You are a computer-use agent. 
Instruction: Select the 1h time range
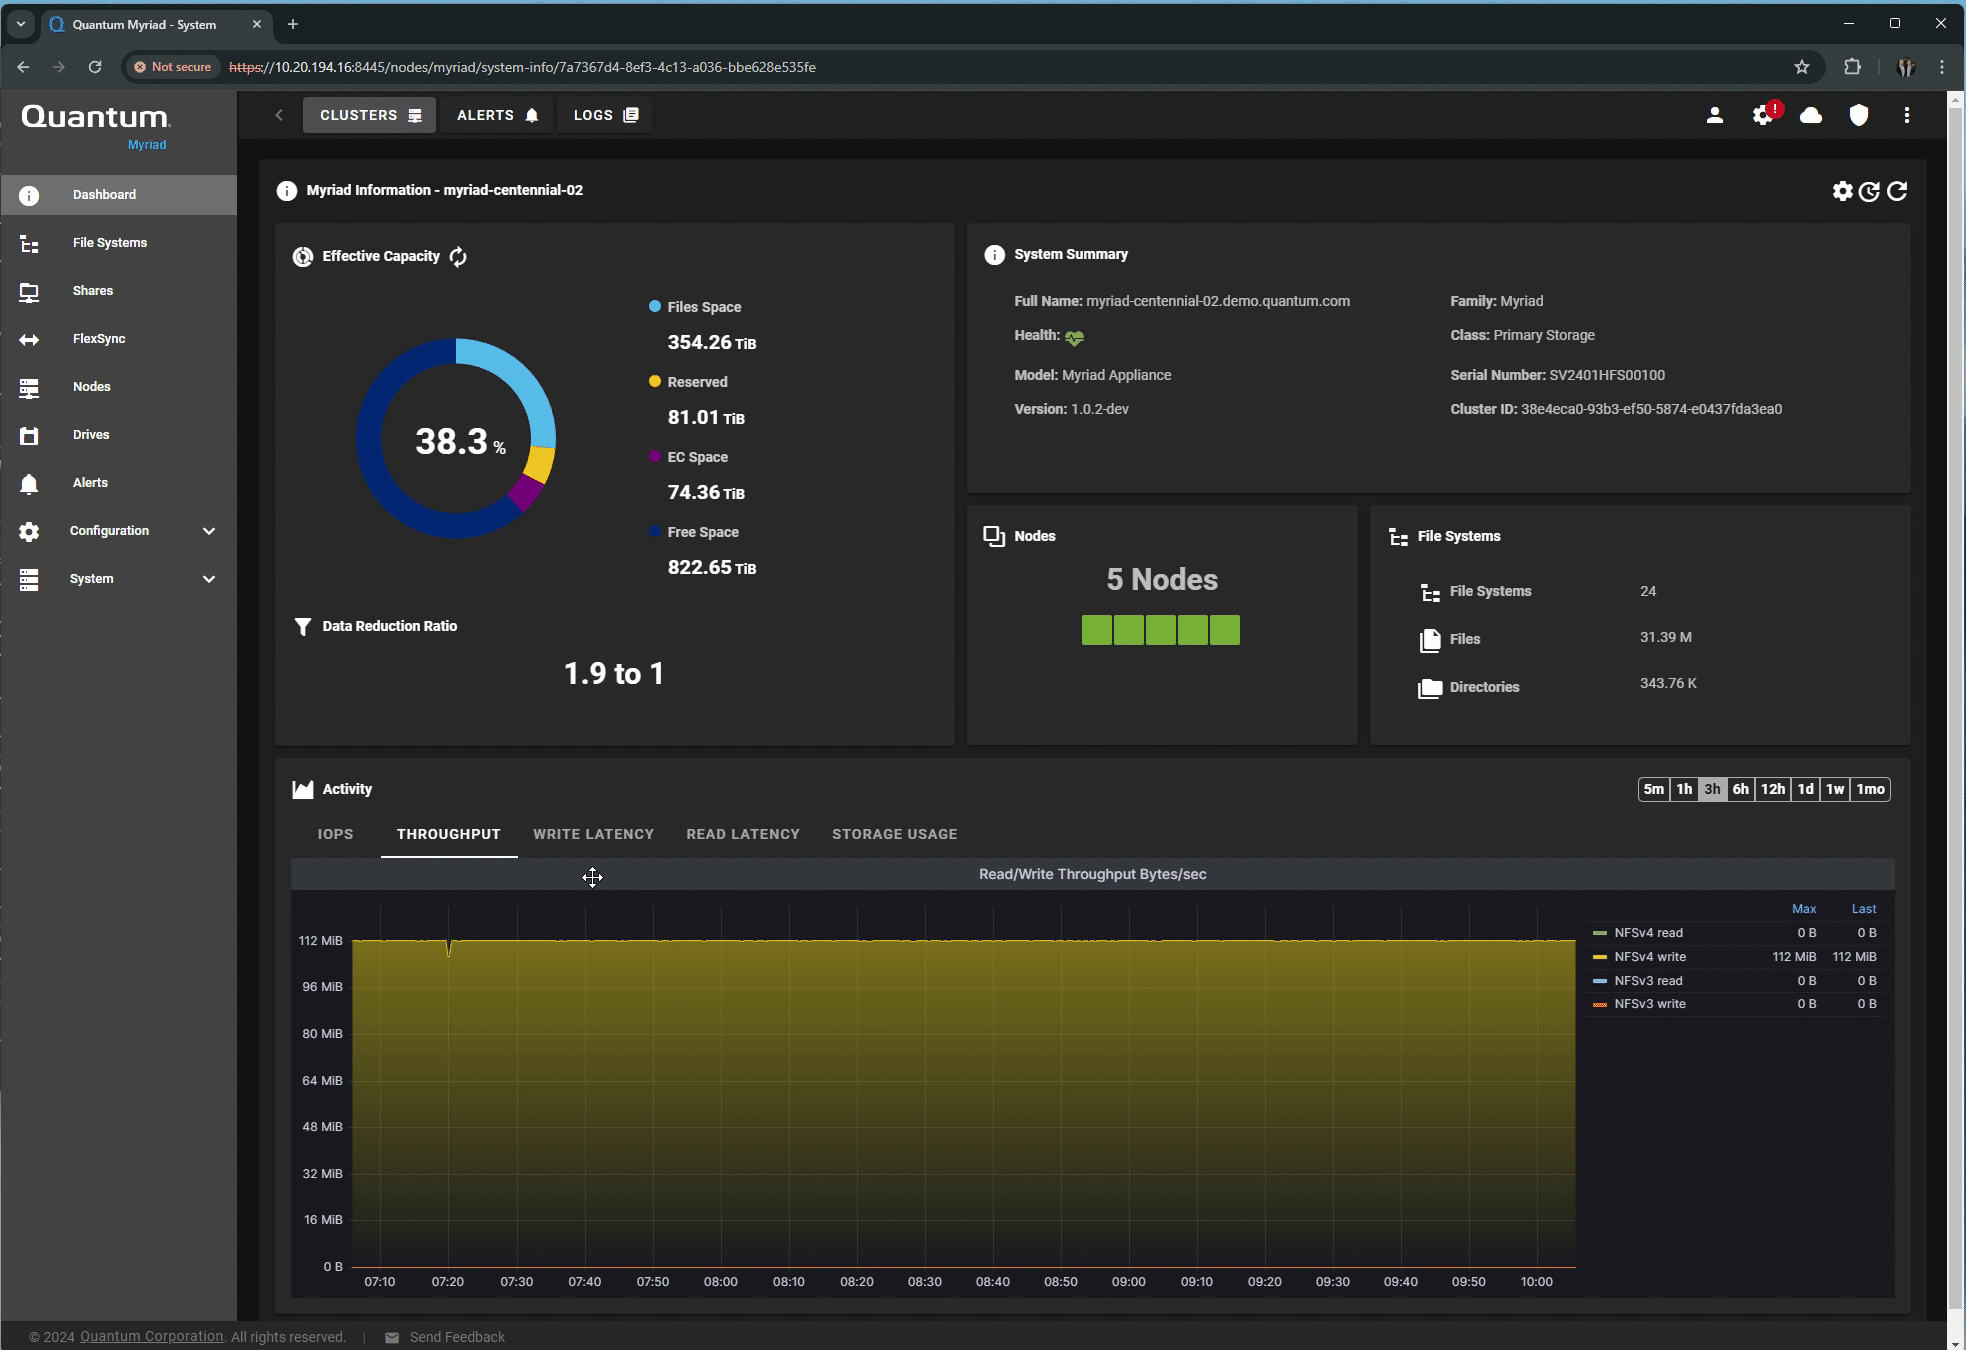(1684, 790)
